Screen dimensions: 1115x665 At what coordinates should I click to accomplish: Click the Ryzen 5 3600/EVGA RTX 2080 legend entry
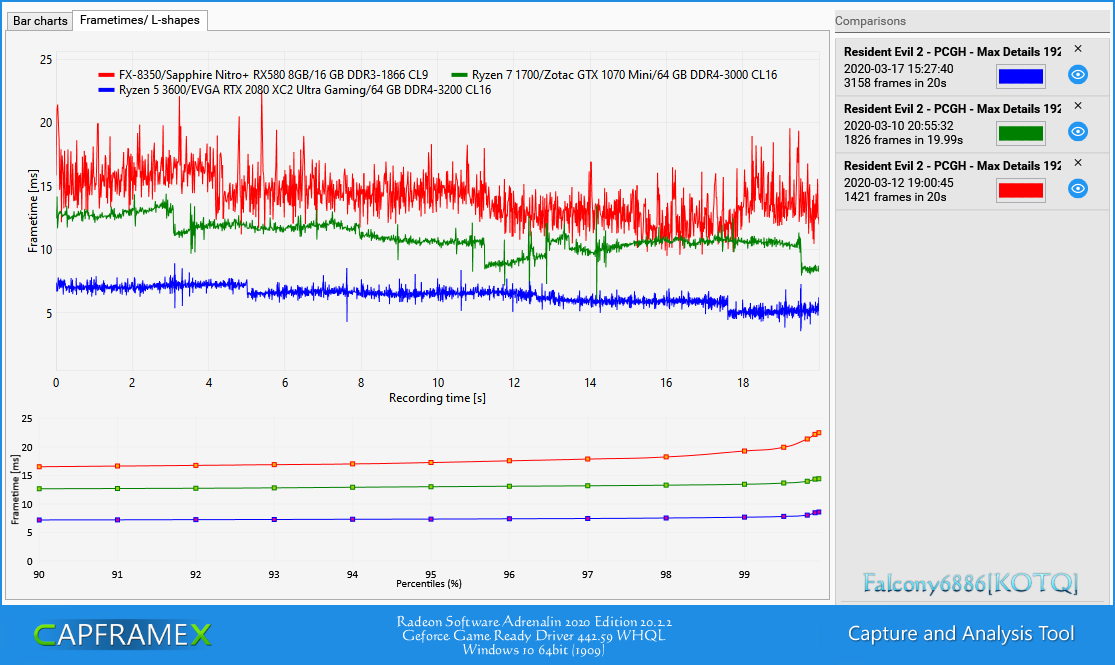click(x=294, y=90)
